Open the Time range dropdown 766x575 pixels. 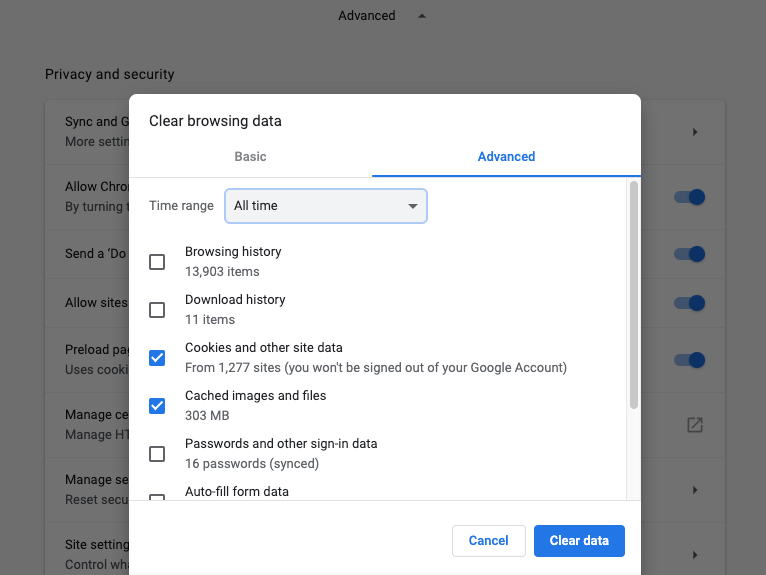[x=326, y=206]
